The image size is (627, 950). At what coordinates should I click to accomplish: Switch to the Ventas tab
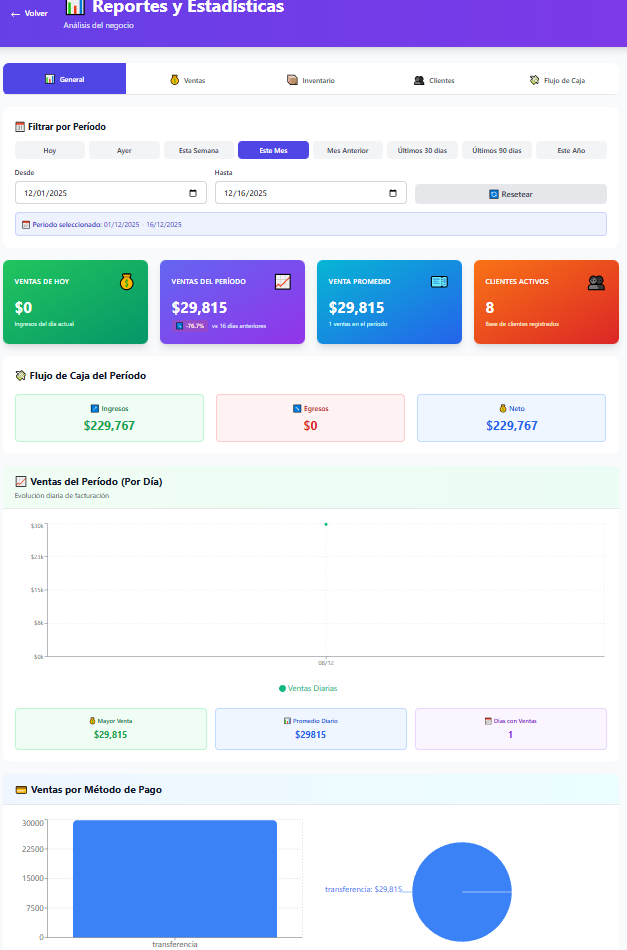pyautogui.click(x=188, y=80)
